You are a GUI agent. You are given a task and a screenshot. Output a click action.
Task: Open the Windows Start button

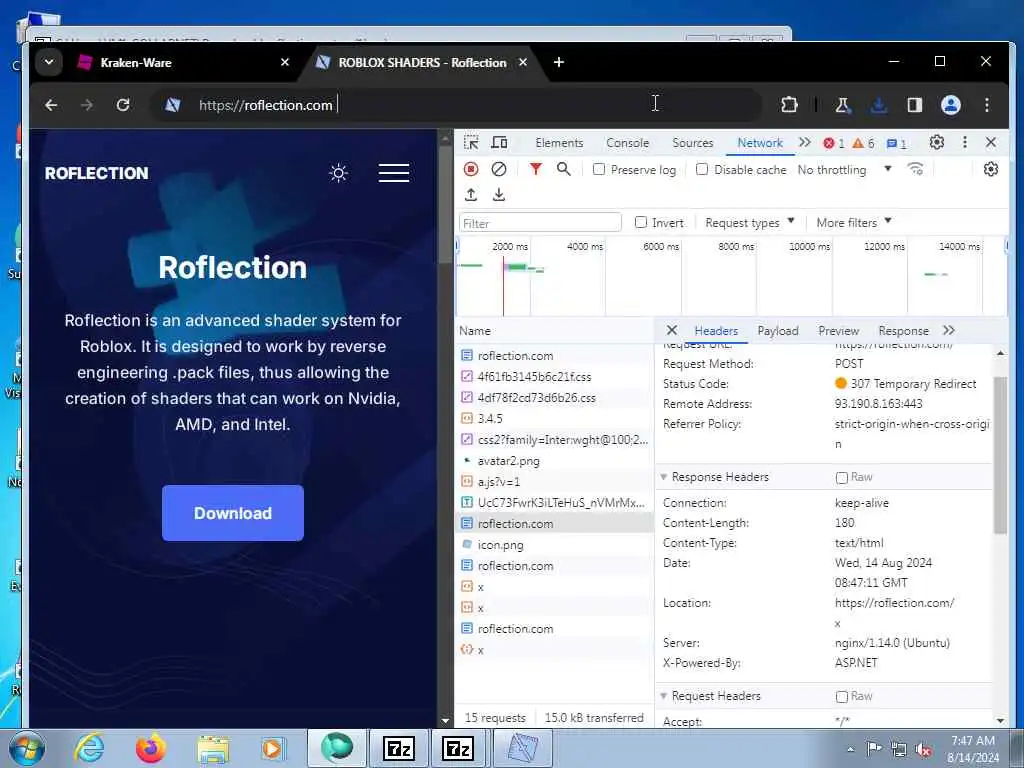pos(27,748)
